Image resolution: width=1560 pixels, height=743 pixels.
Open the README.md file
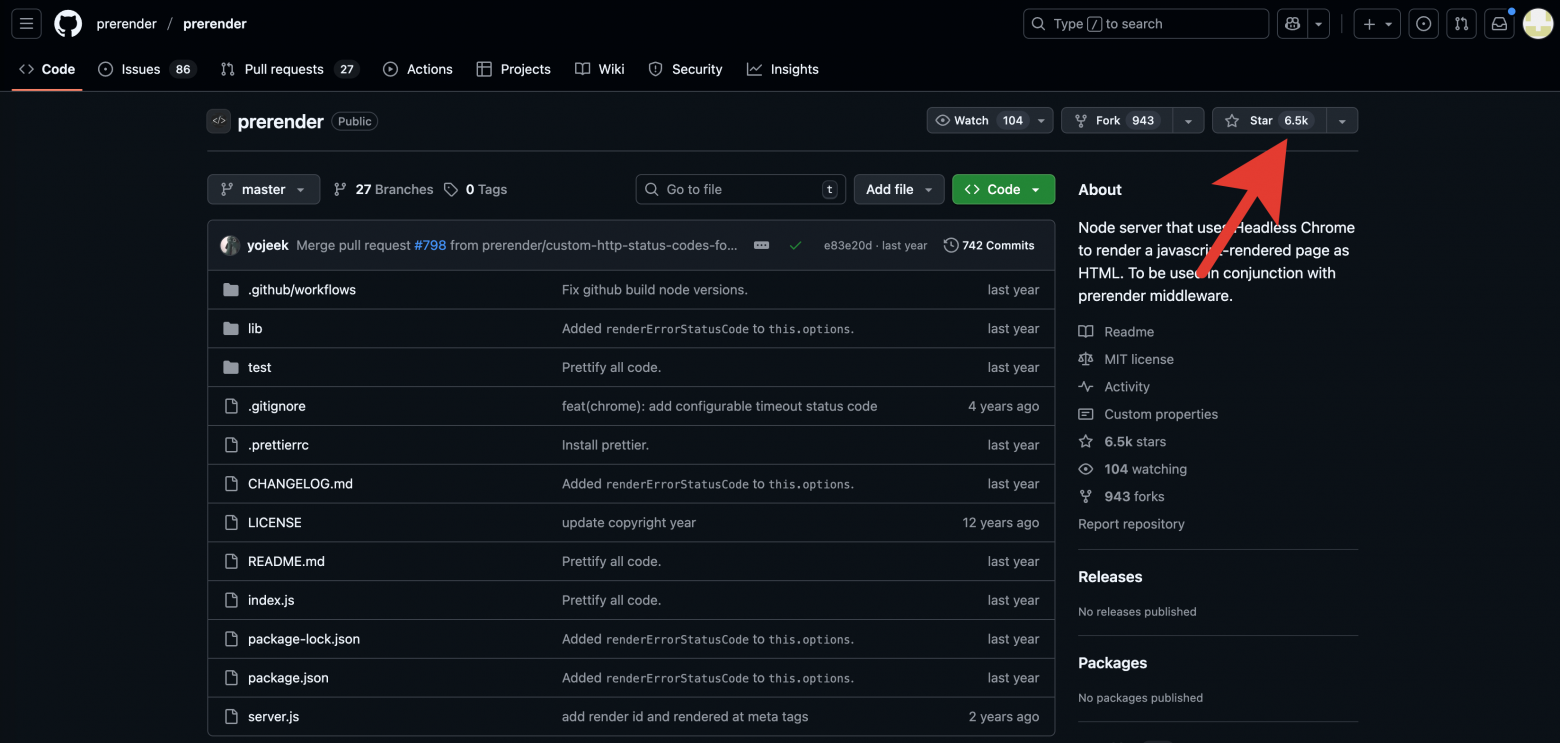(x=286, y=561)
